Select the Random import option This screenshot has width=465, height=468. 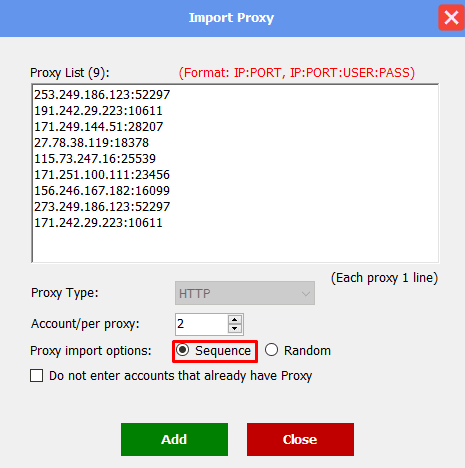(271, 350)
